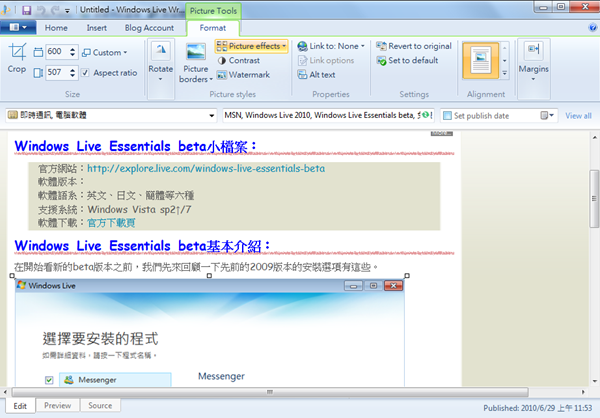Toggle the Messenger checkbox in the picture
This screenshot has height=418, width=600.
[x=49, y=380]
